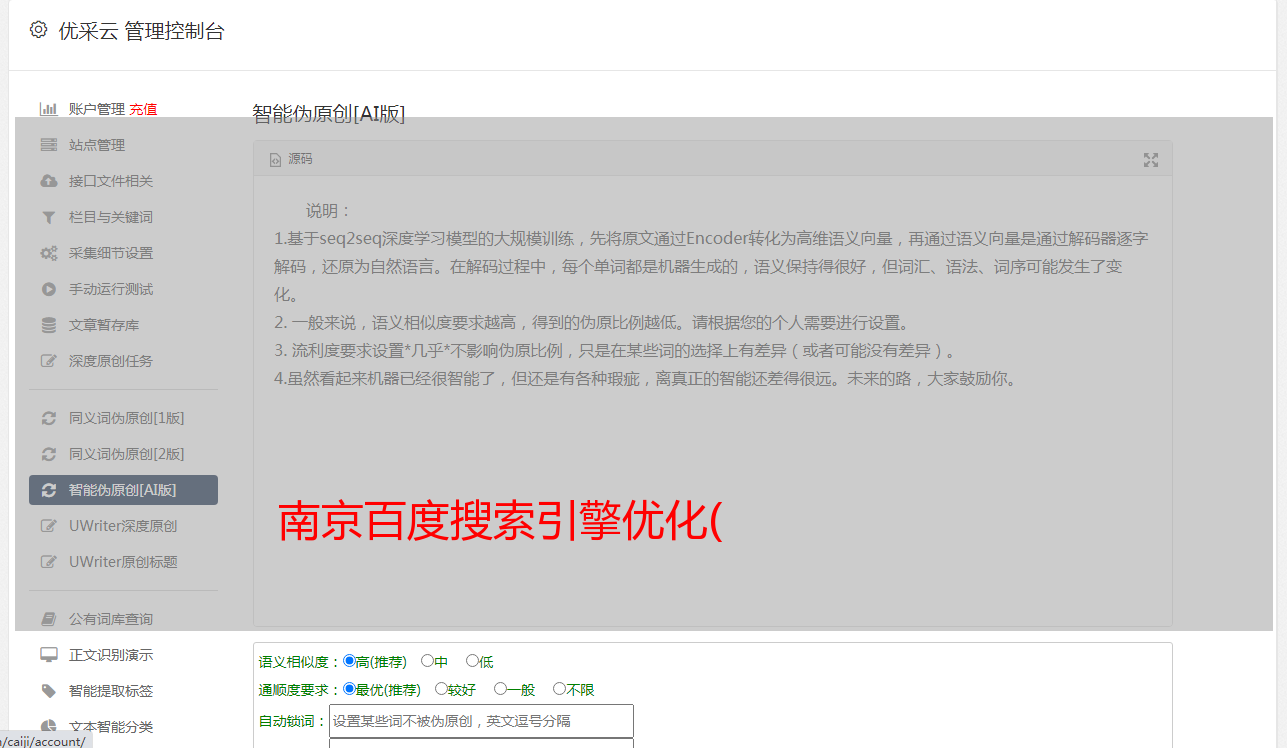Click the server icon for 站点管理
The image size is (1287, 748).
click(48, 145)
